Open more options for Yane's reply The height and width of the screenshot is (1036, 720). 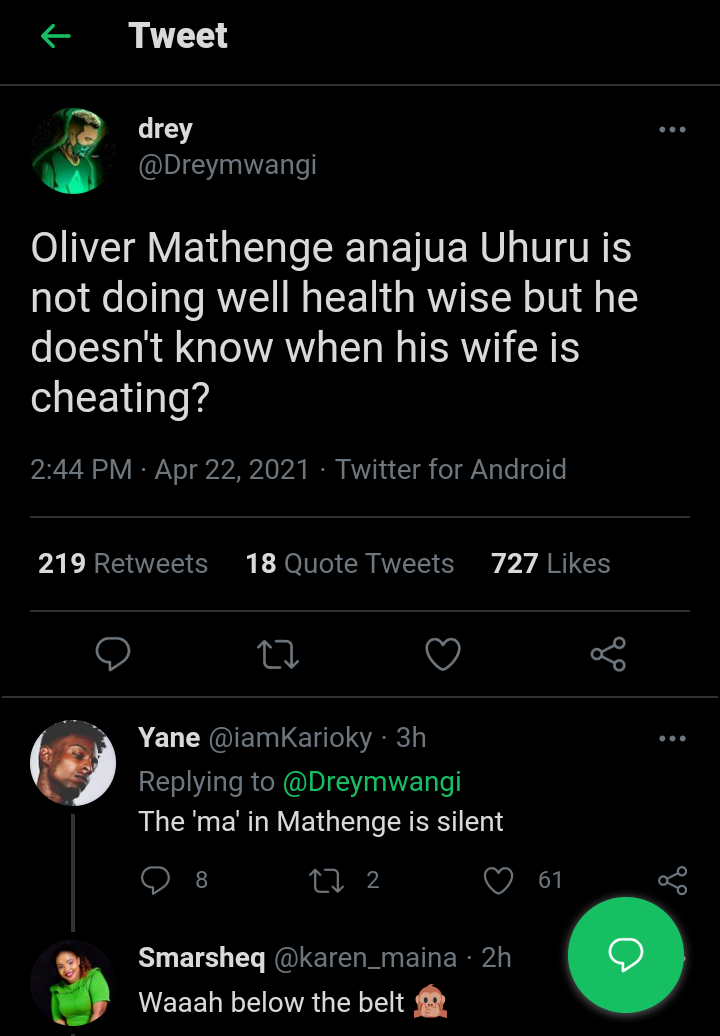pyautogui.click(x=672, y=739)
